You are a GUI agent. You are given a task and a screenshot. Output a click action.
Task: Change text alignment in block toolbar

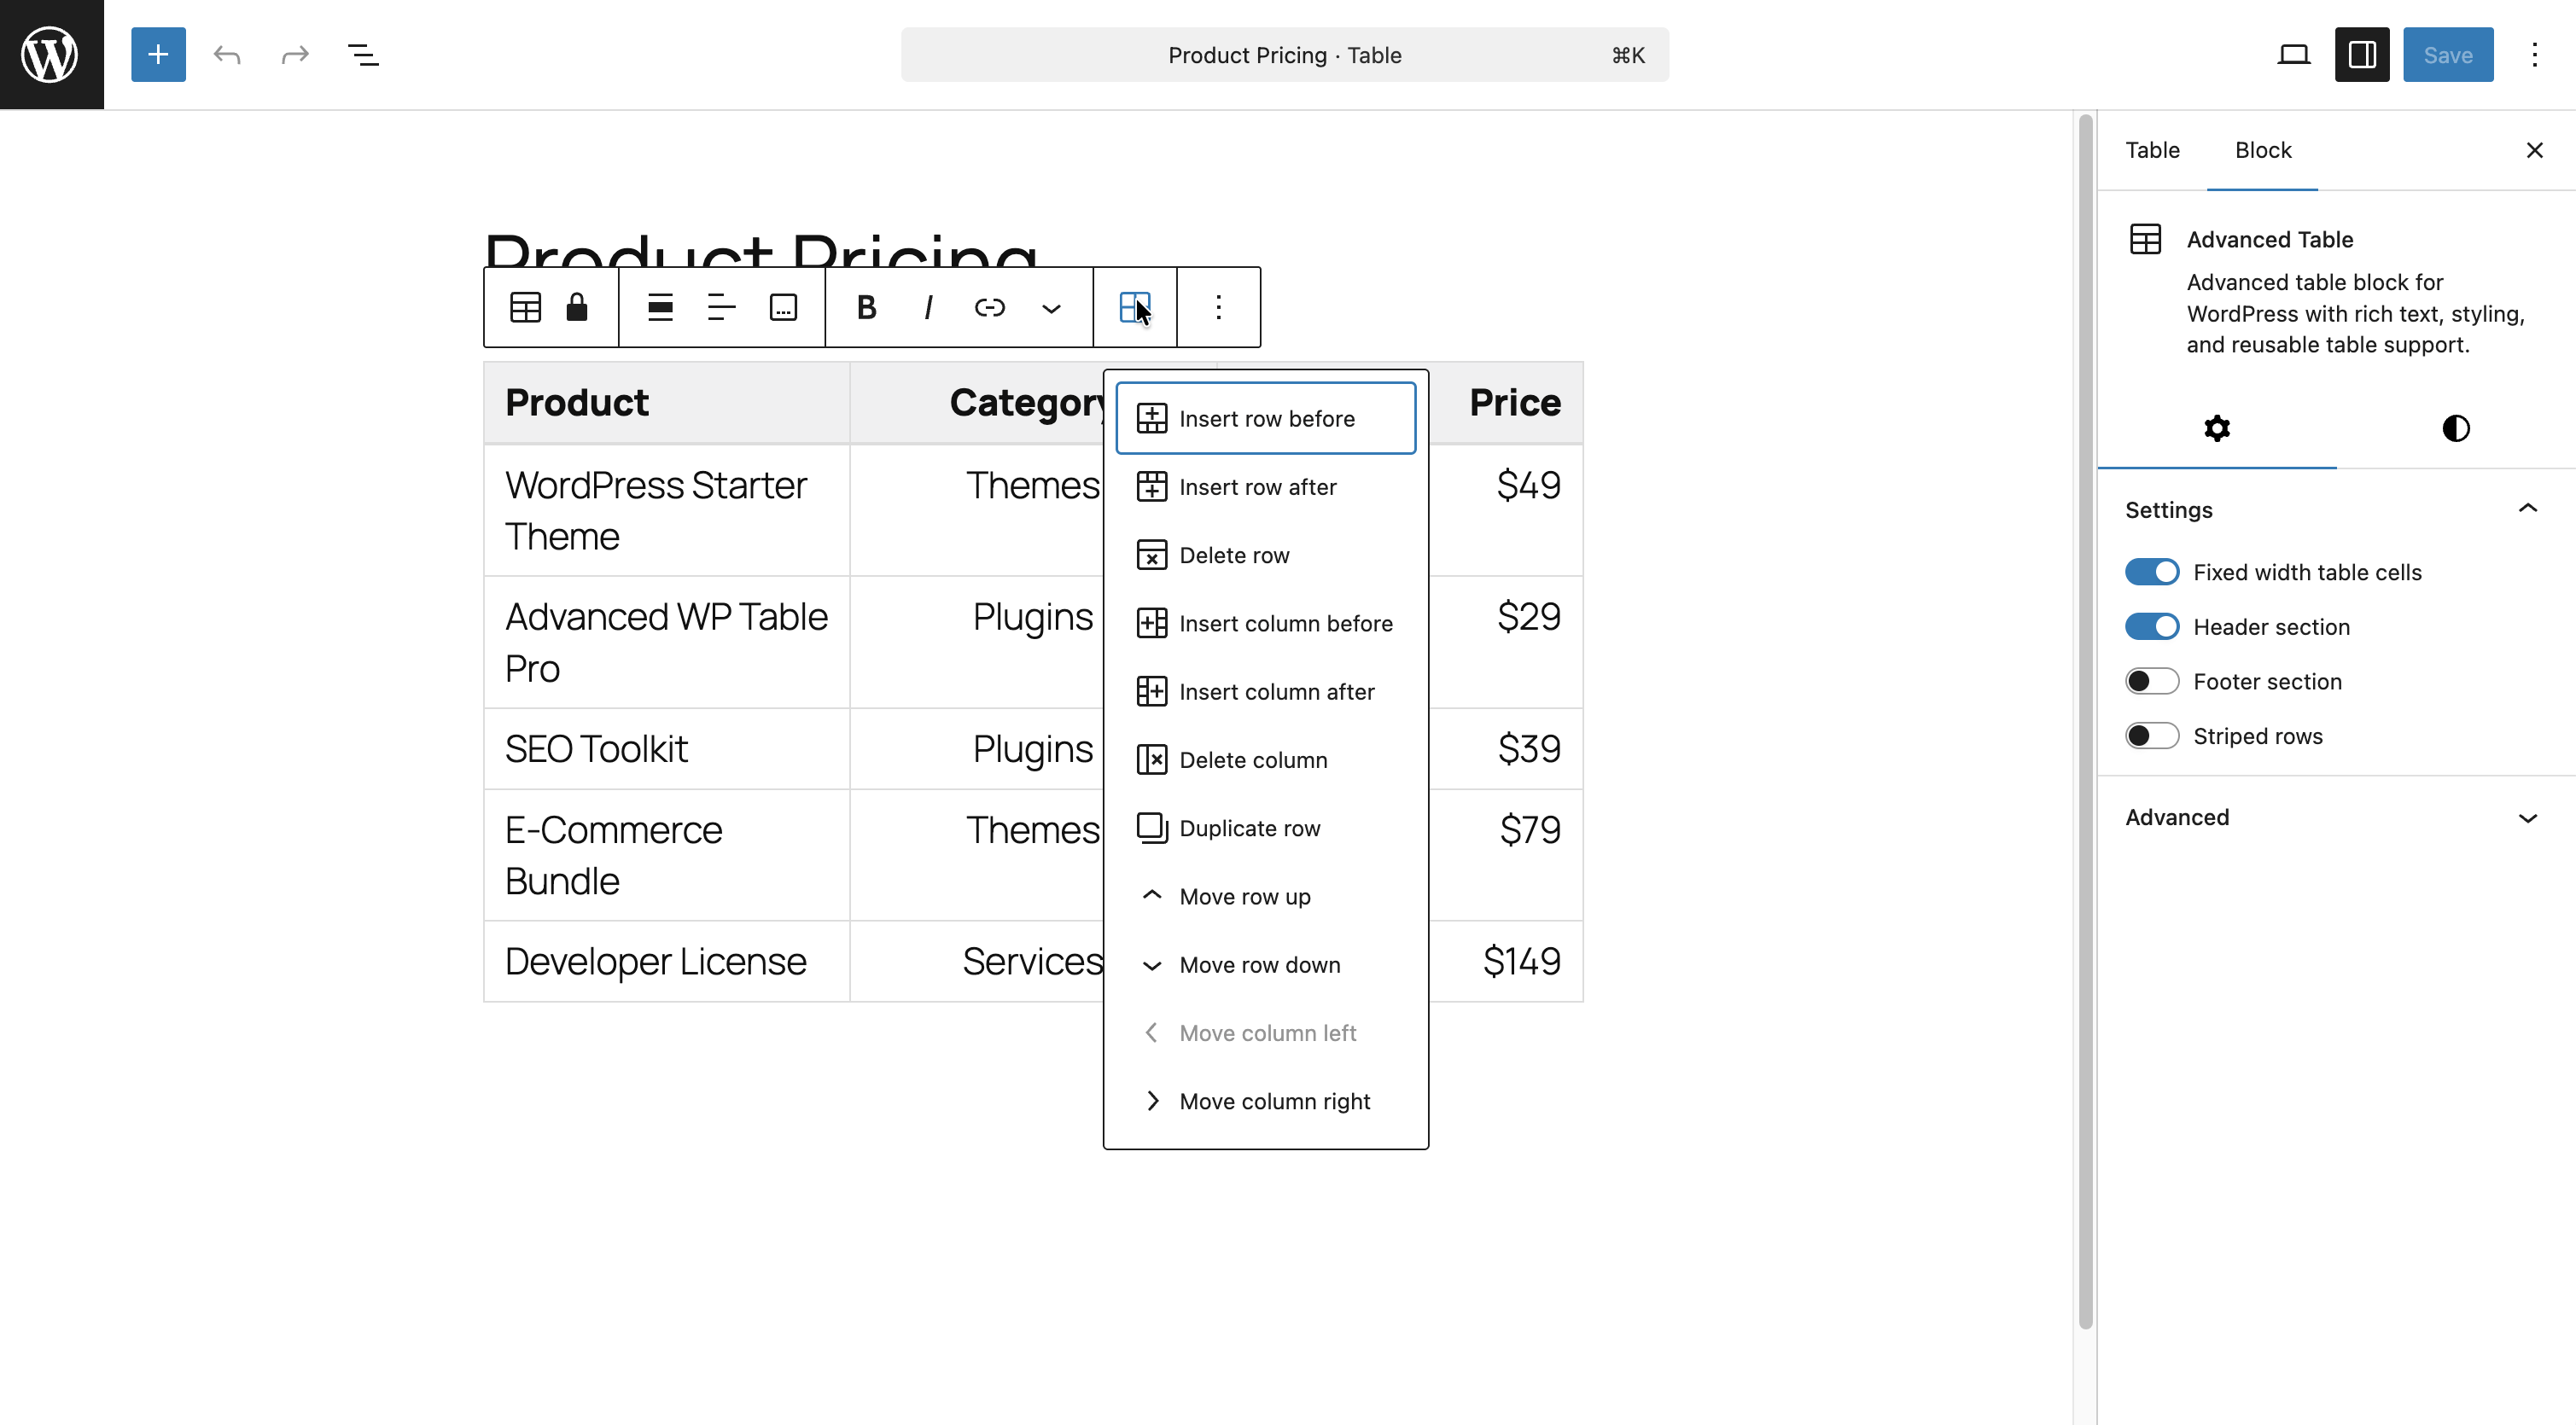point(722,307)
